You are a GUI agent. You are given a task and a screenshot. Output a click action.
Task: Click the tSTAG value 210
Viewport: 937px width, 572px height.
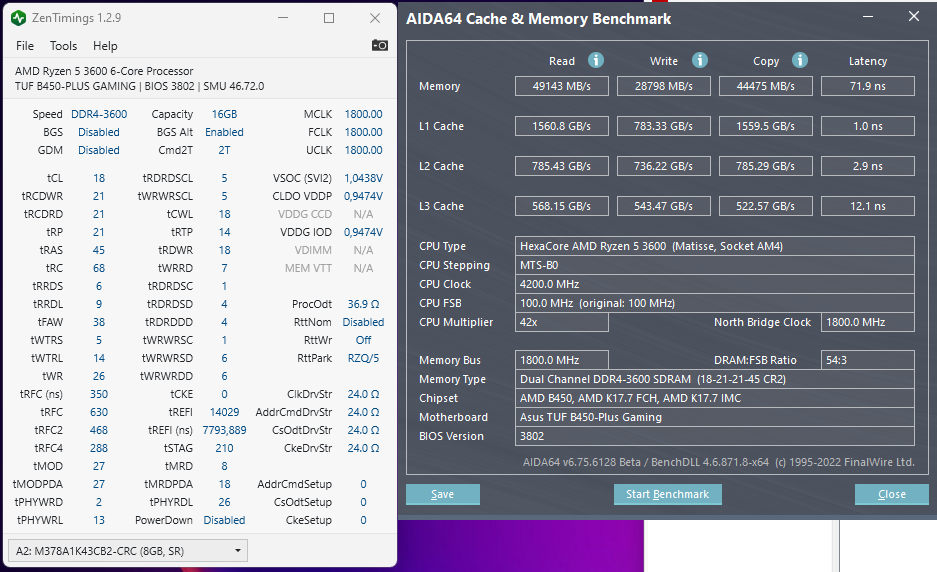[x=224, y=448]
